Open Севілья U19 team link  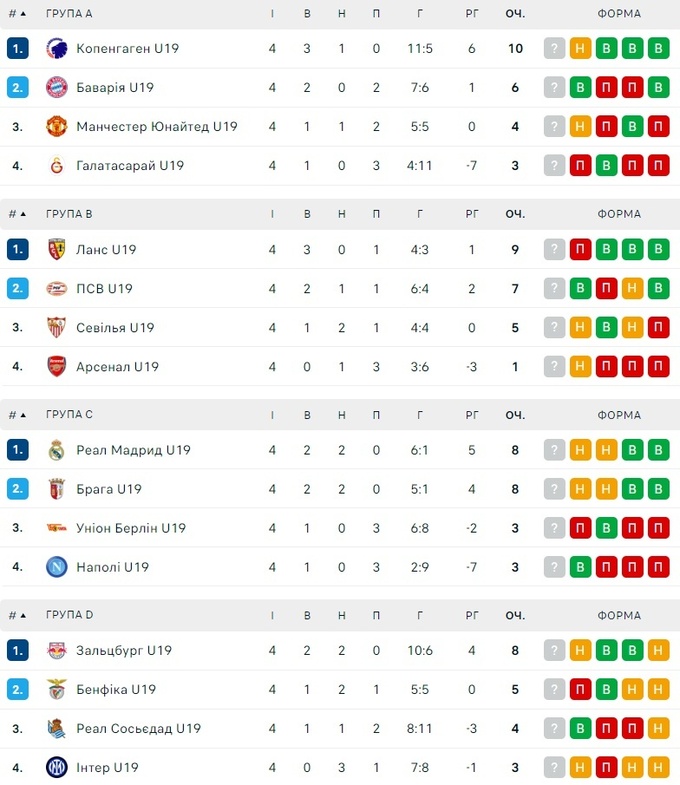pyautogui.click(x=115, y=328)
